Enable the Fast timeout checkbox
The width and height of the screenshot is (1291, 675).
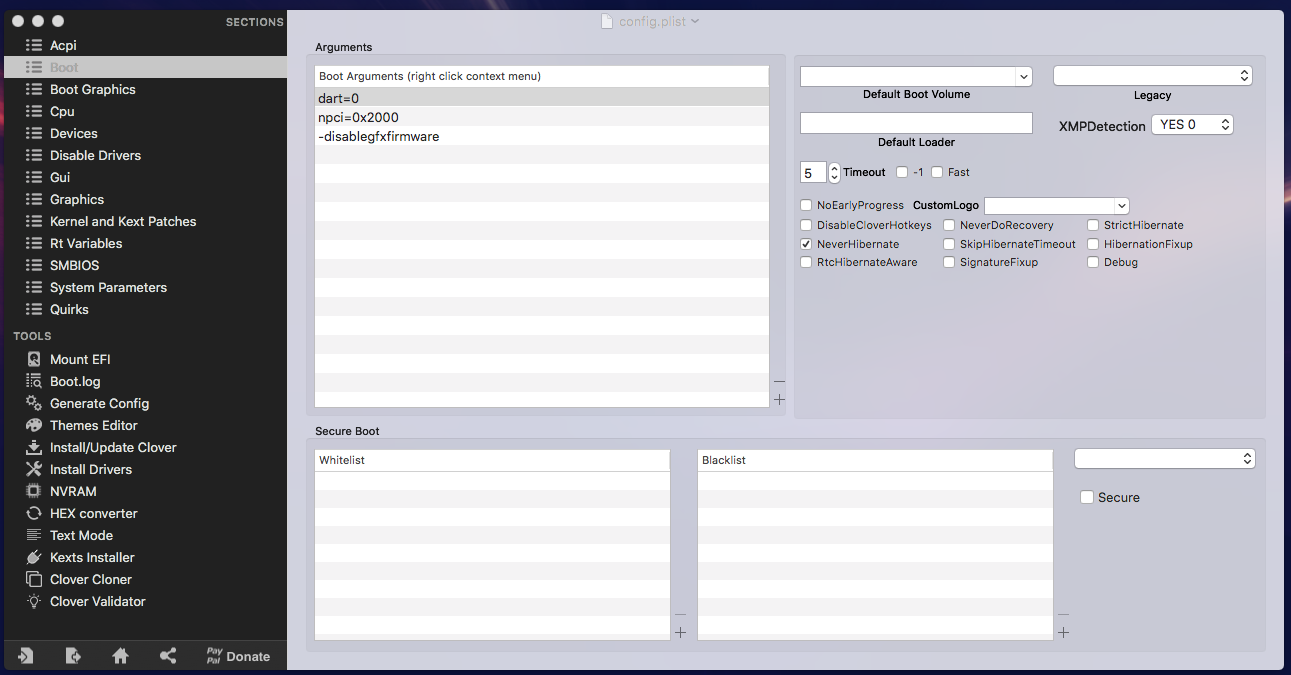click(x=937, y=172)
